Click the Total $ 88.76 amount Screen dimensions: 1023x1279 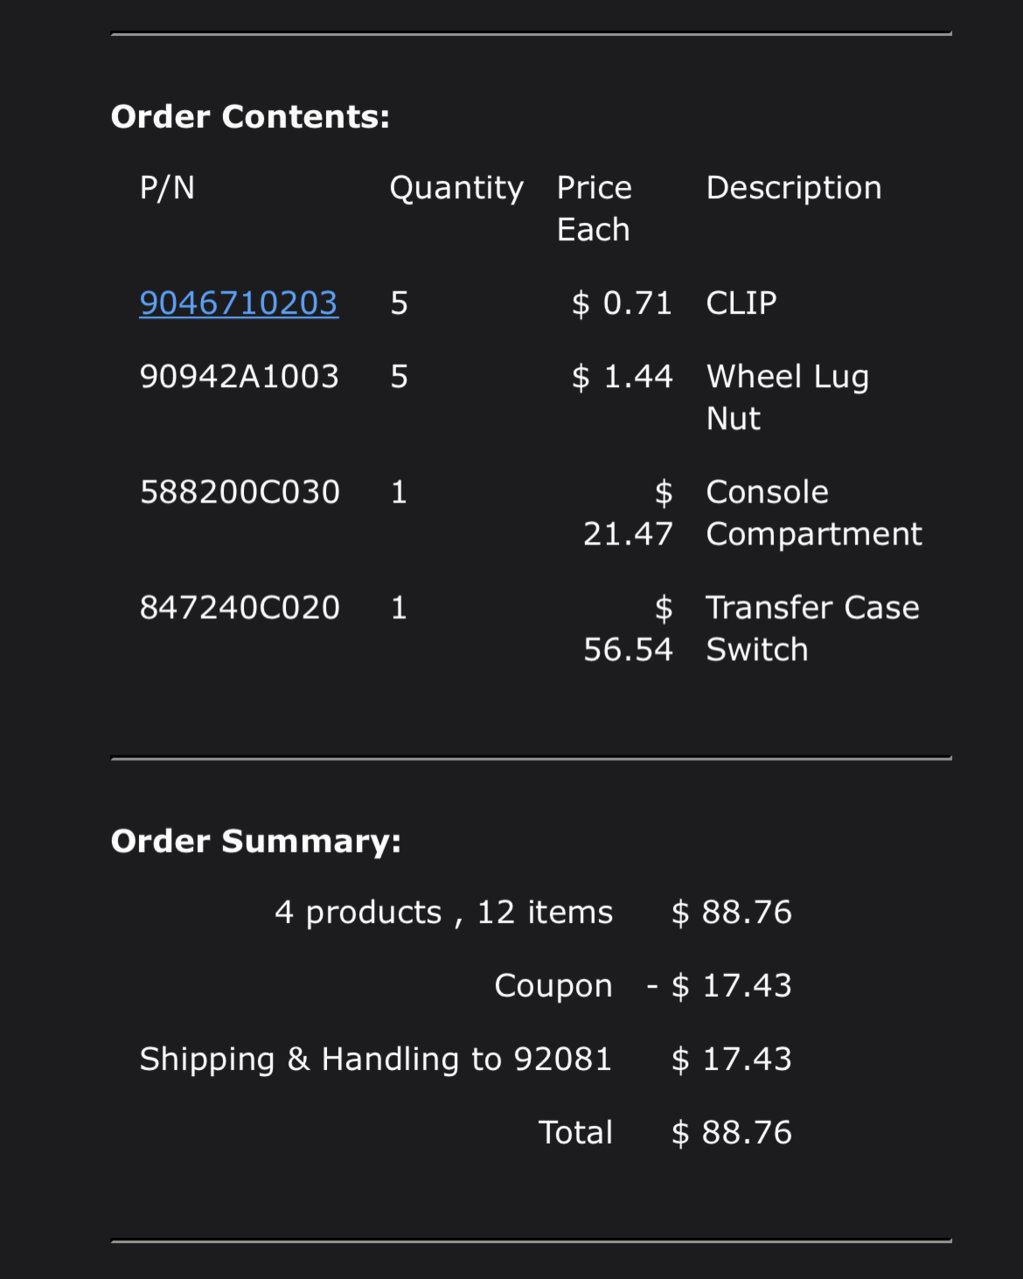coord(732,1132)
